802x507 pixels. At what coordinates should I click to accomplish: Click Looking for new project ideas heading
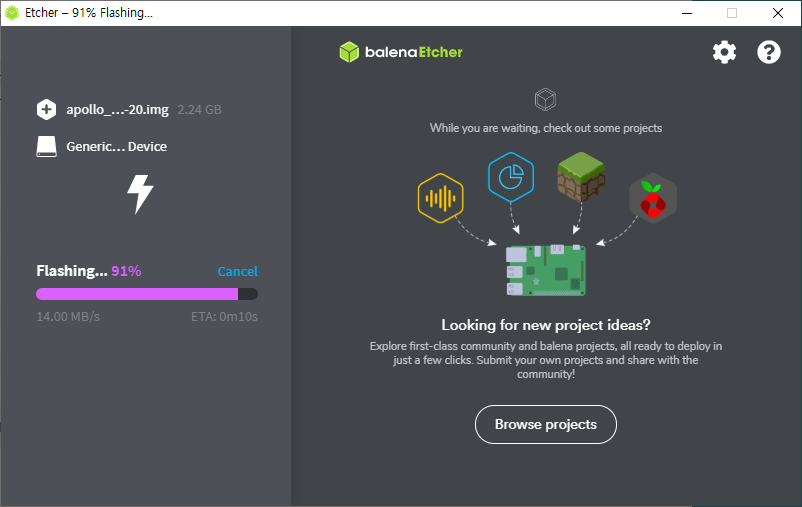tap(546, 325)
